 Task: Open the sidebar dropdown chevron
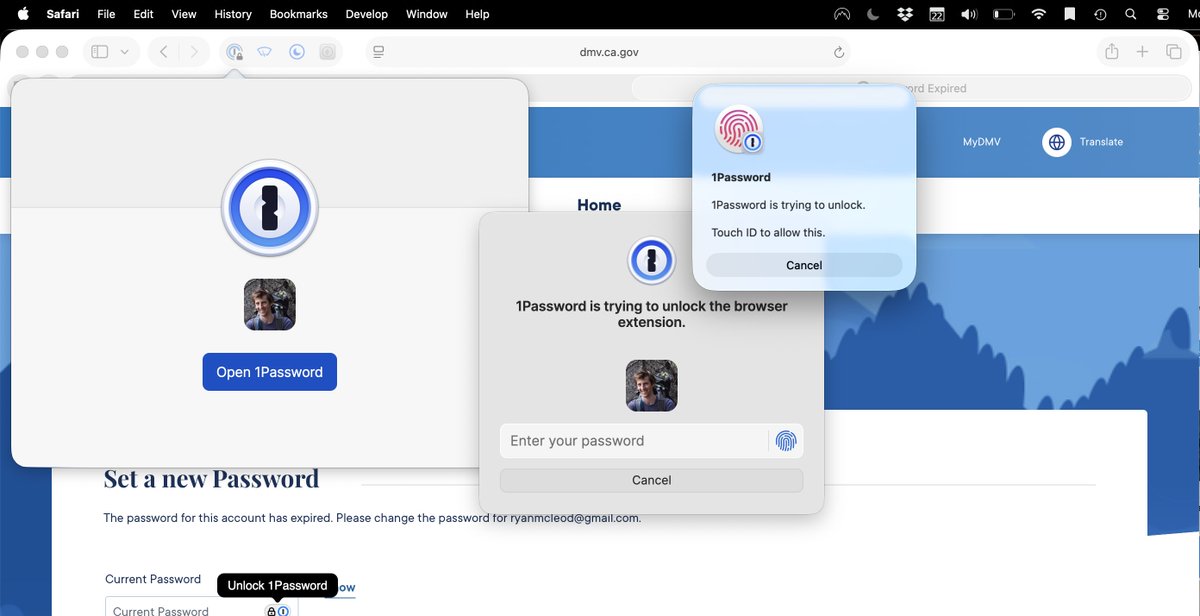click(125, 52)
